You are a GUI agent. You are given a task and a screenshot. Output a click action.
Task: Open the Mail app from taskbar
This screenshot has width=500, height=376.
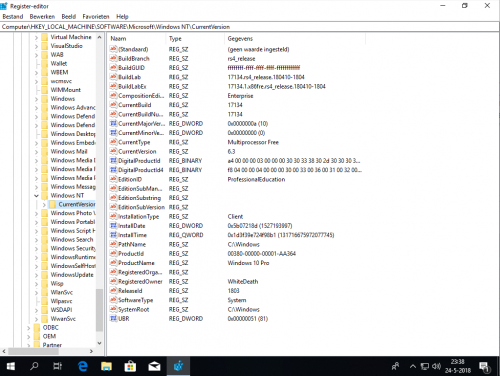(x=154, y=366)
